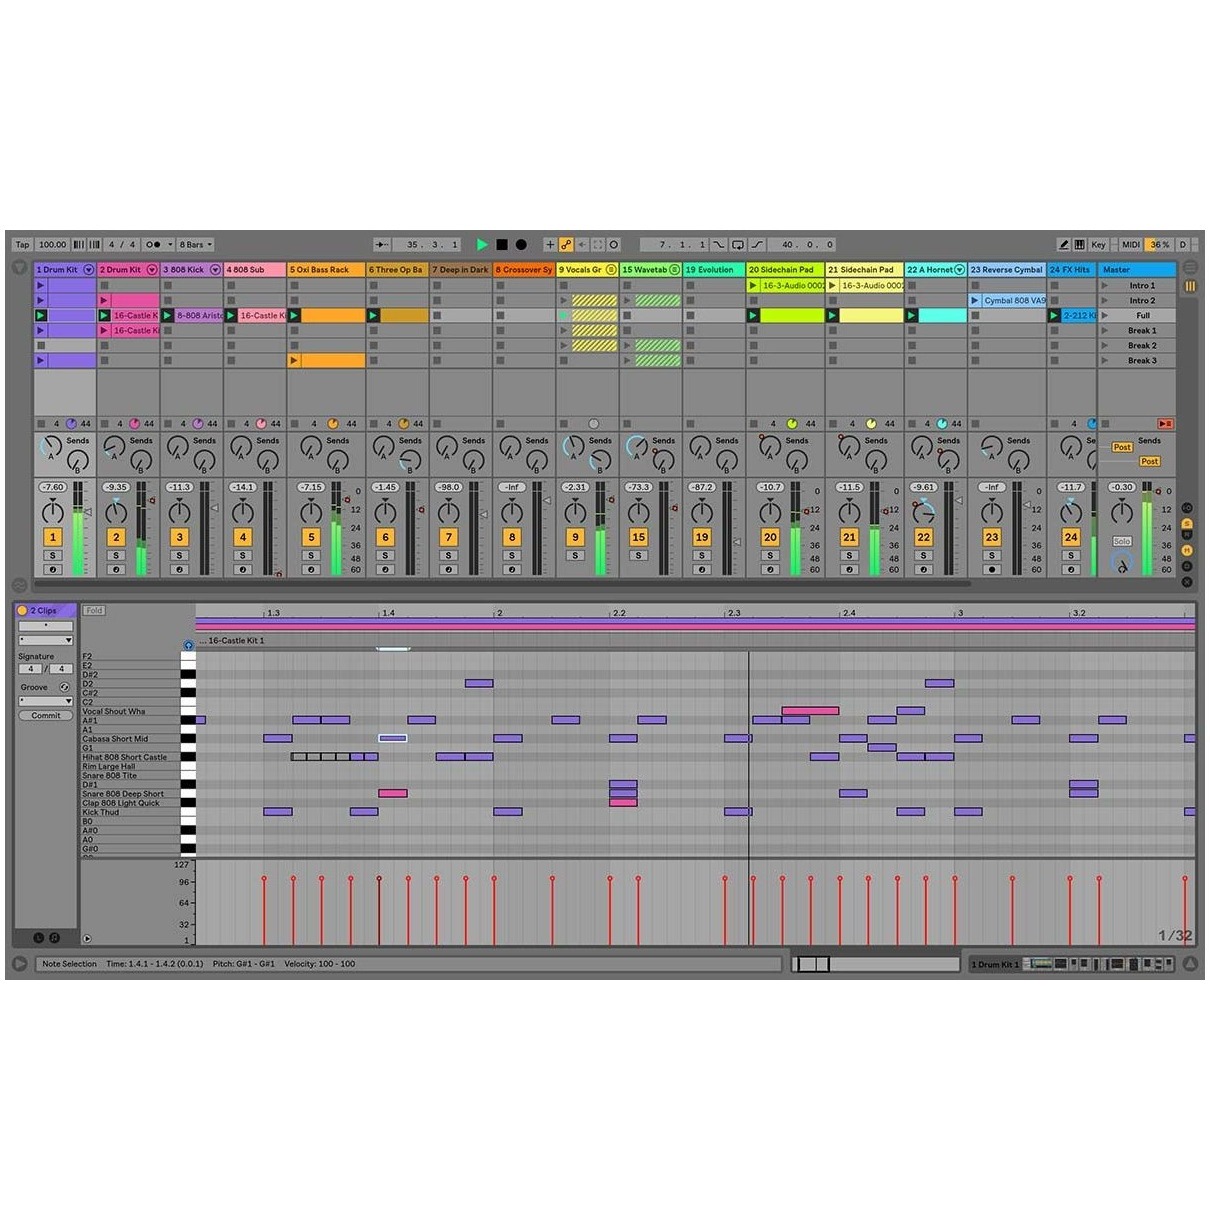
Task: Click the Commit groove button
Action: tap(45, 715)
